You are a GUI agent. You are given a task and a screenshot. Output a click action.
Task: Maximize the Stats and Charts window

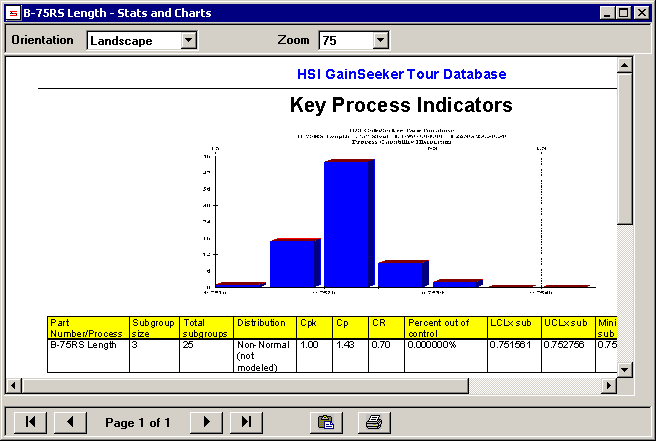click(624, 13)
